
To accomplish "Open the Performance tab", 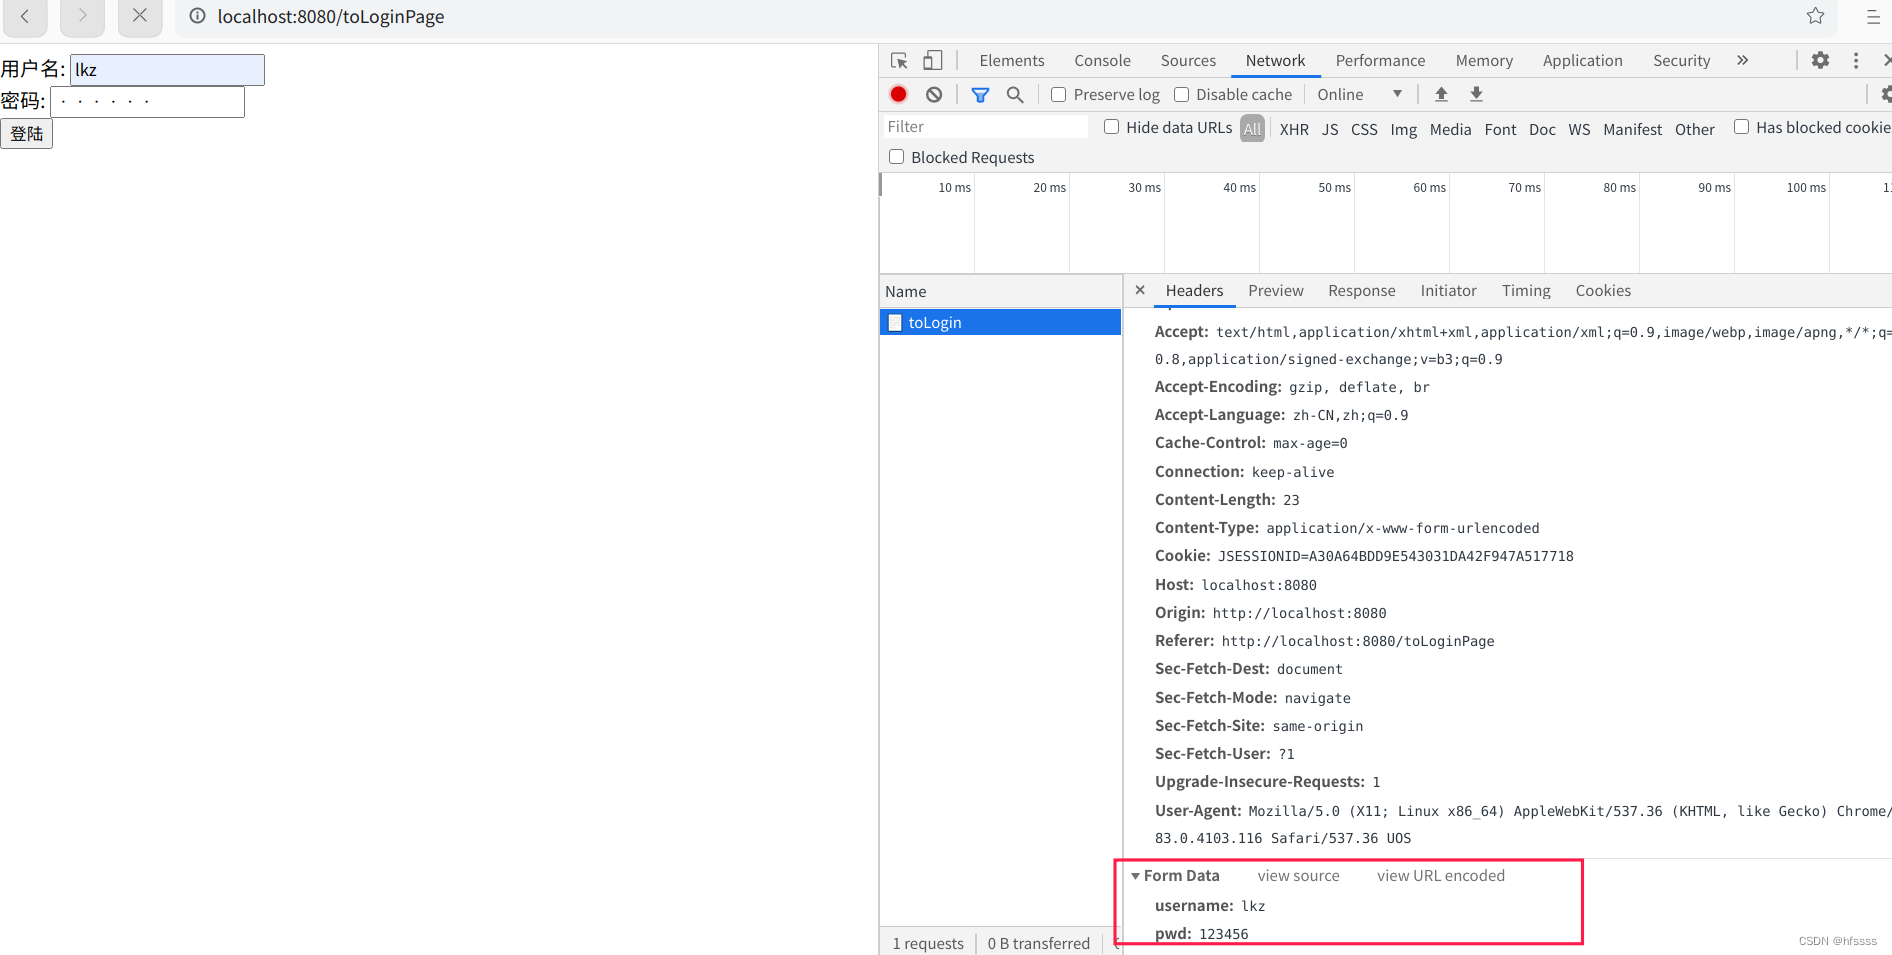I will (1380, 61).
